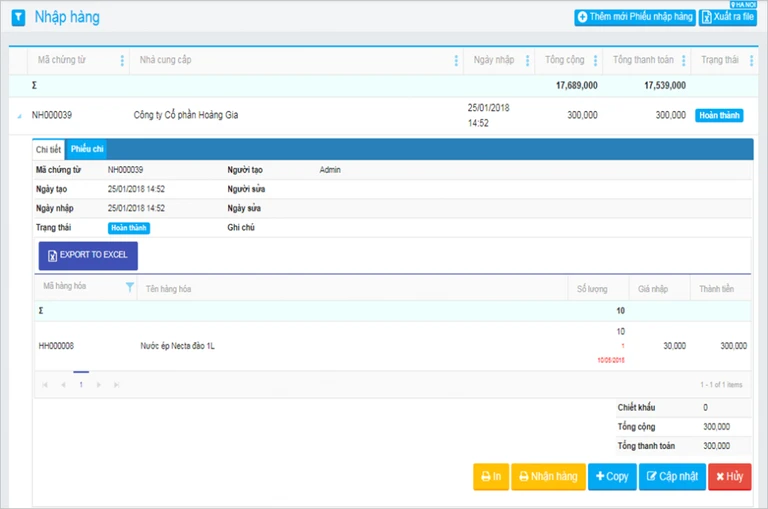Open the Mã chứng từ column menu dots
Viewport: 768px width, 509px height.
(122, 60)
